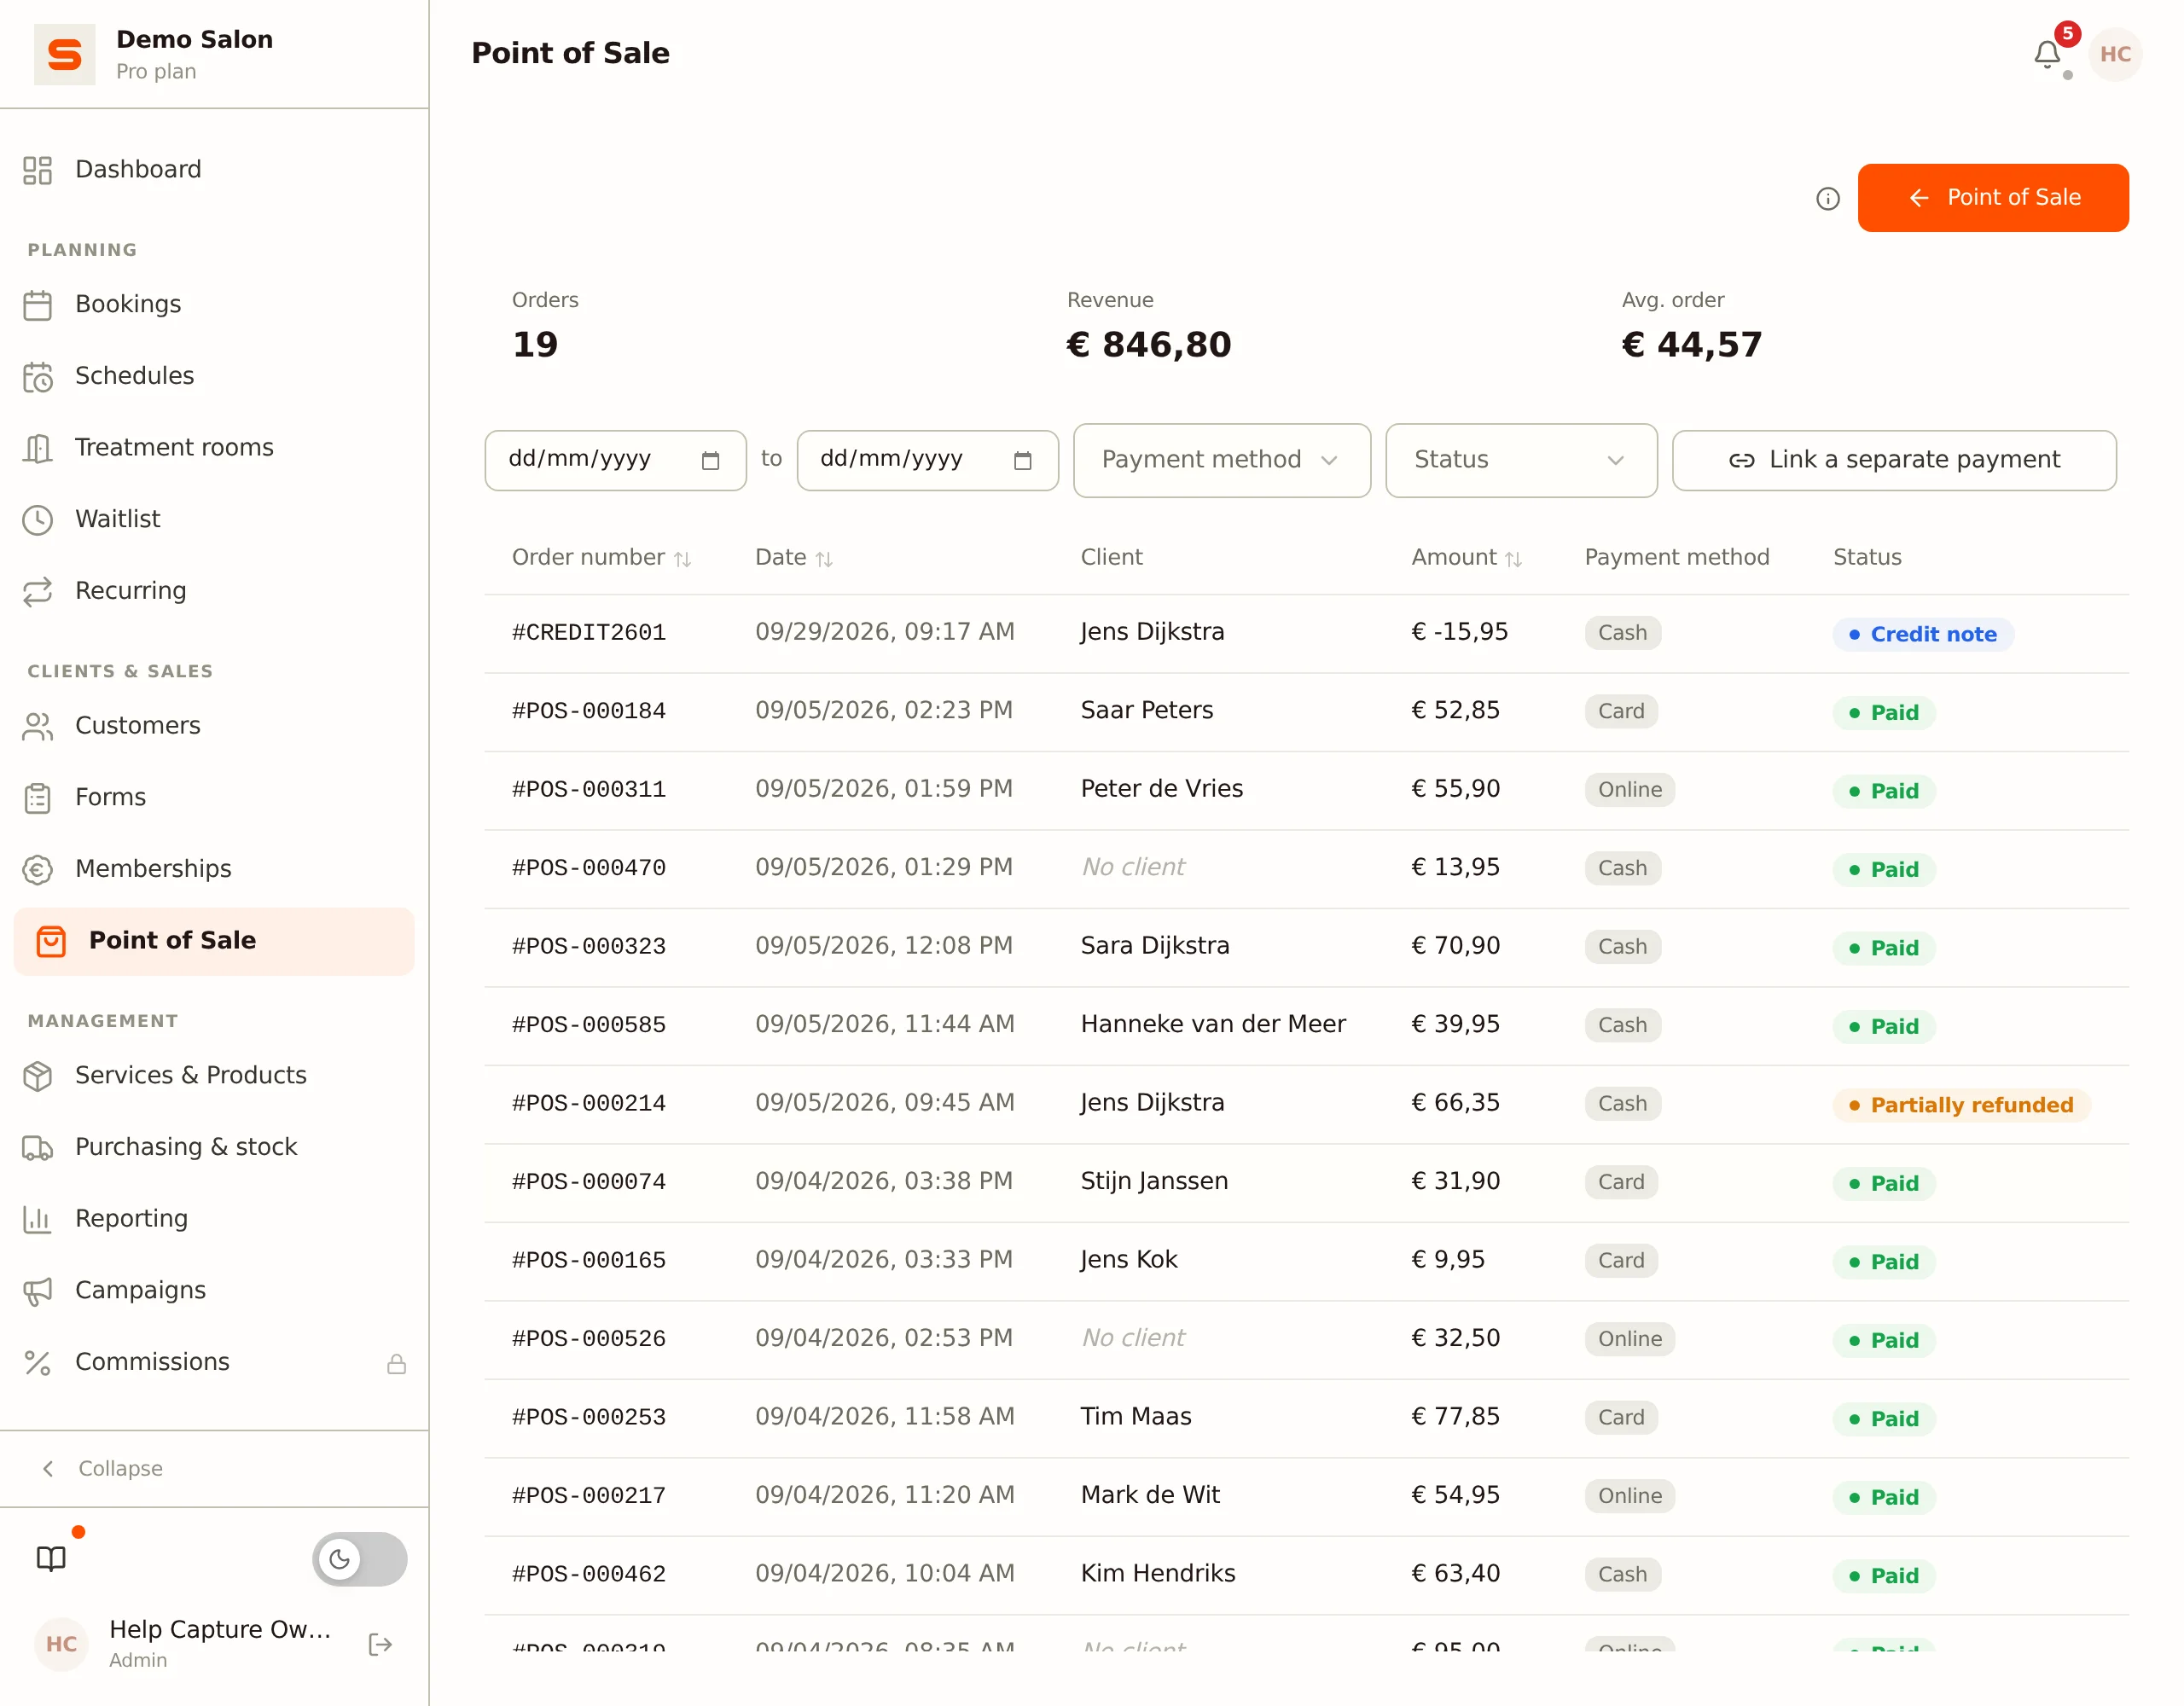Expand the Status filter dropdown
This screenshot has height=1706, width=2184.
(1520, 460)
